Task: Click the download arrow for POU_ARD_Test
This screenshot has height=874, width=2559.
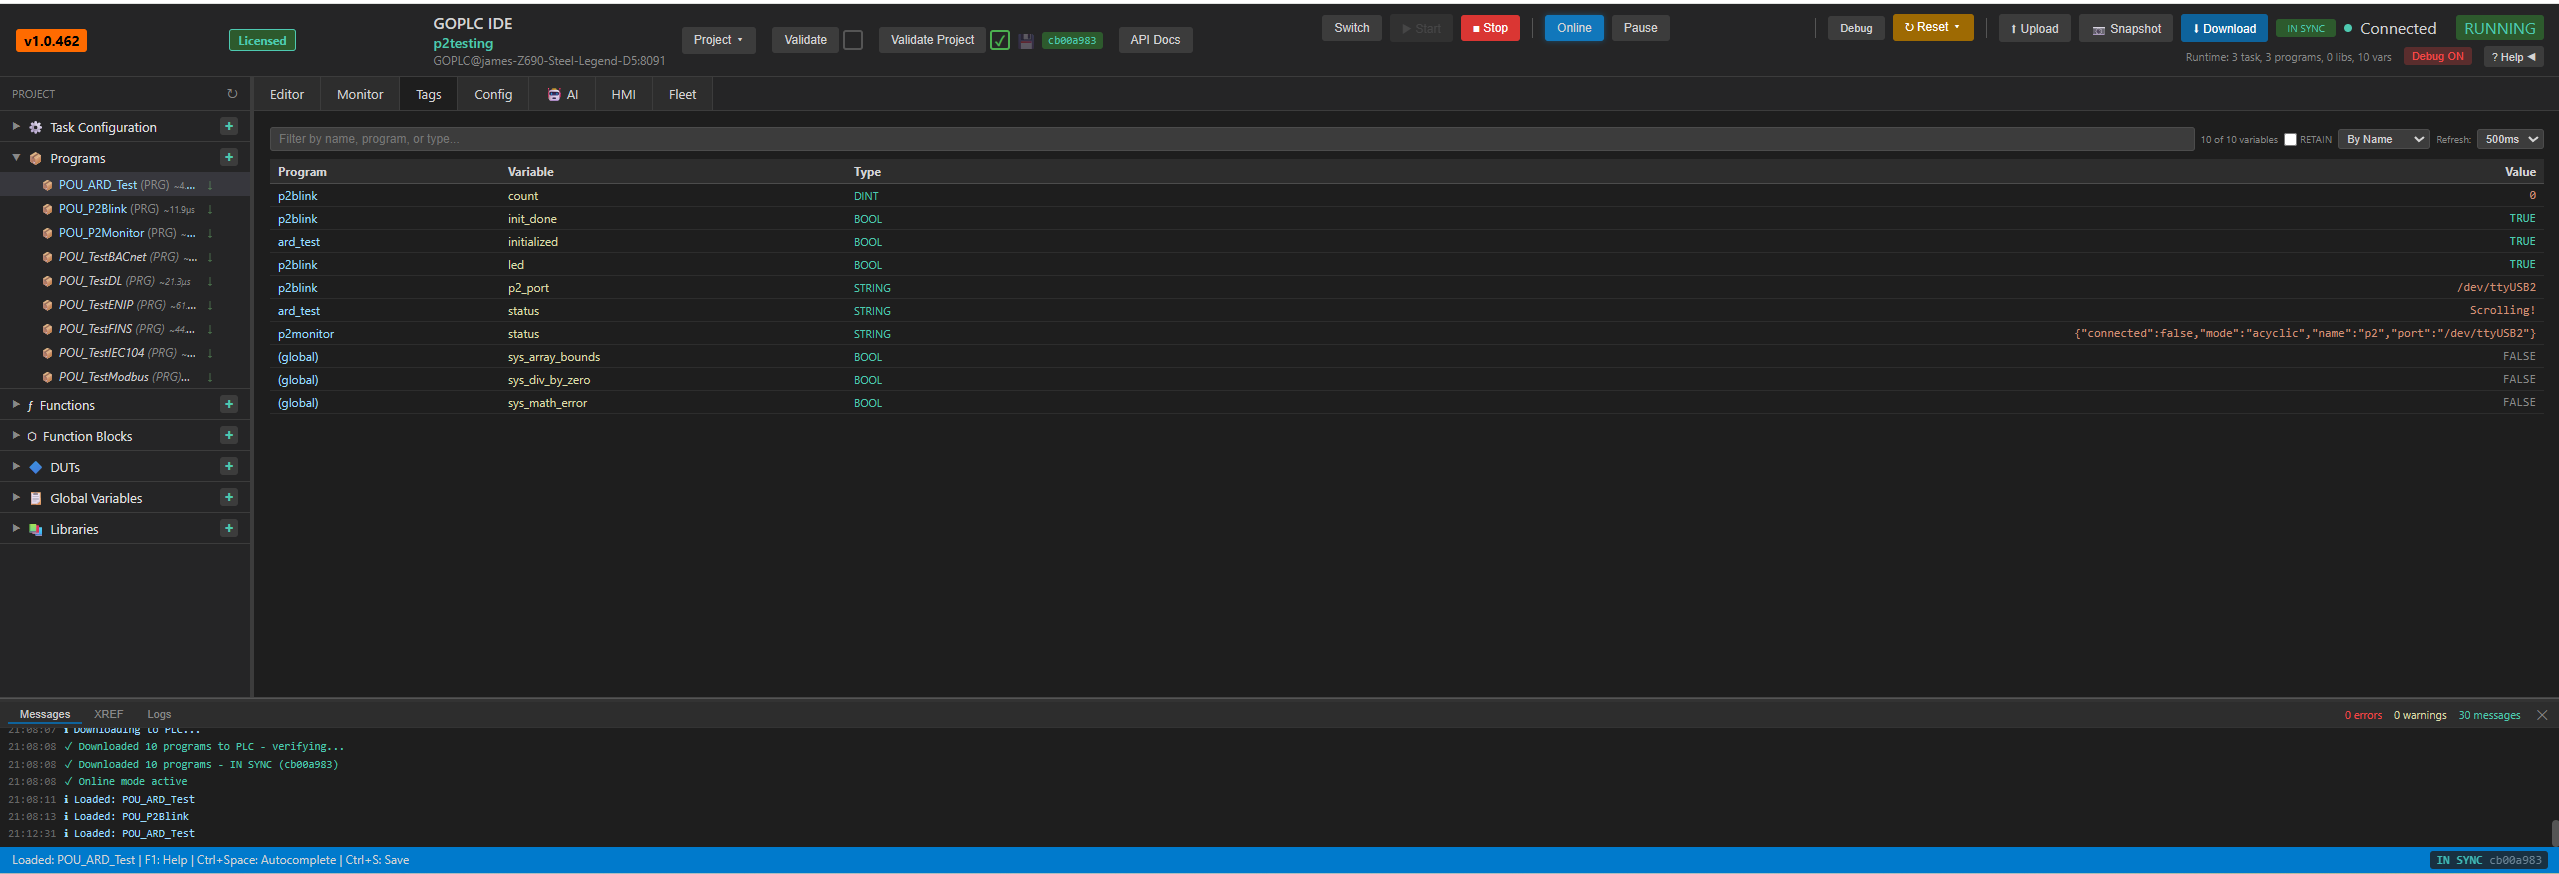Action: 210,185
